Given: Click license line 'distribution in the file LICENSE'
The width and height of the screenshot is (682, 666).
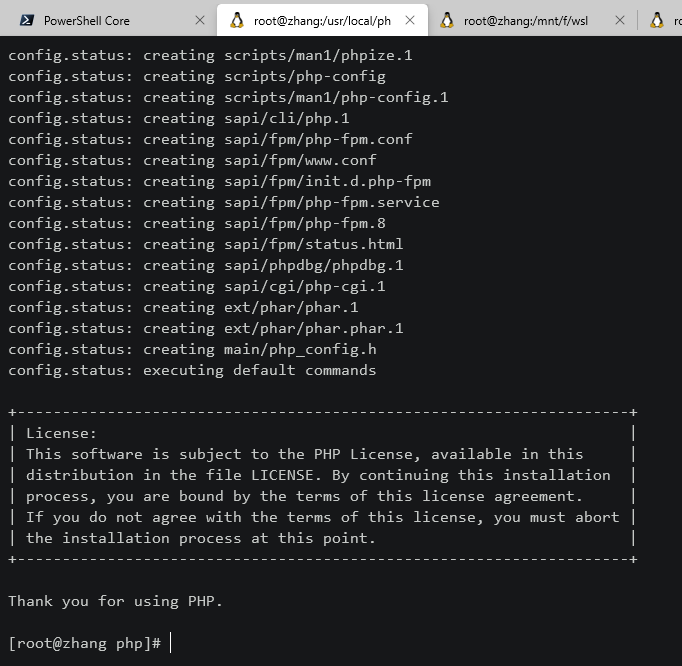Looking at the screenshot, I should tap(318, 475).
